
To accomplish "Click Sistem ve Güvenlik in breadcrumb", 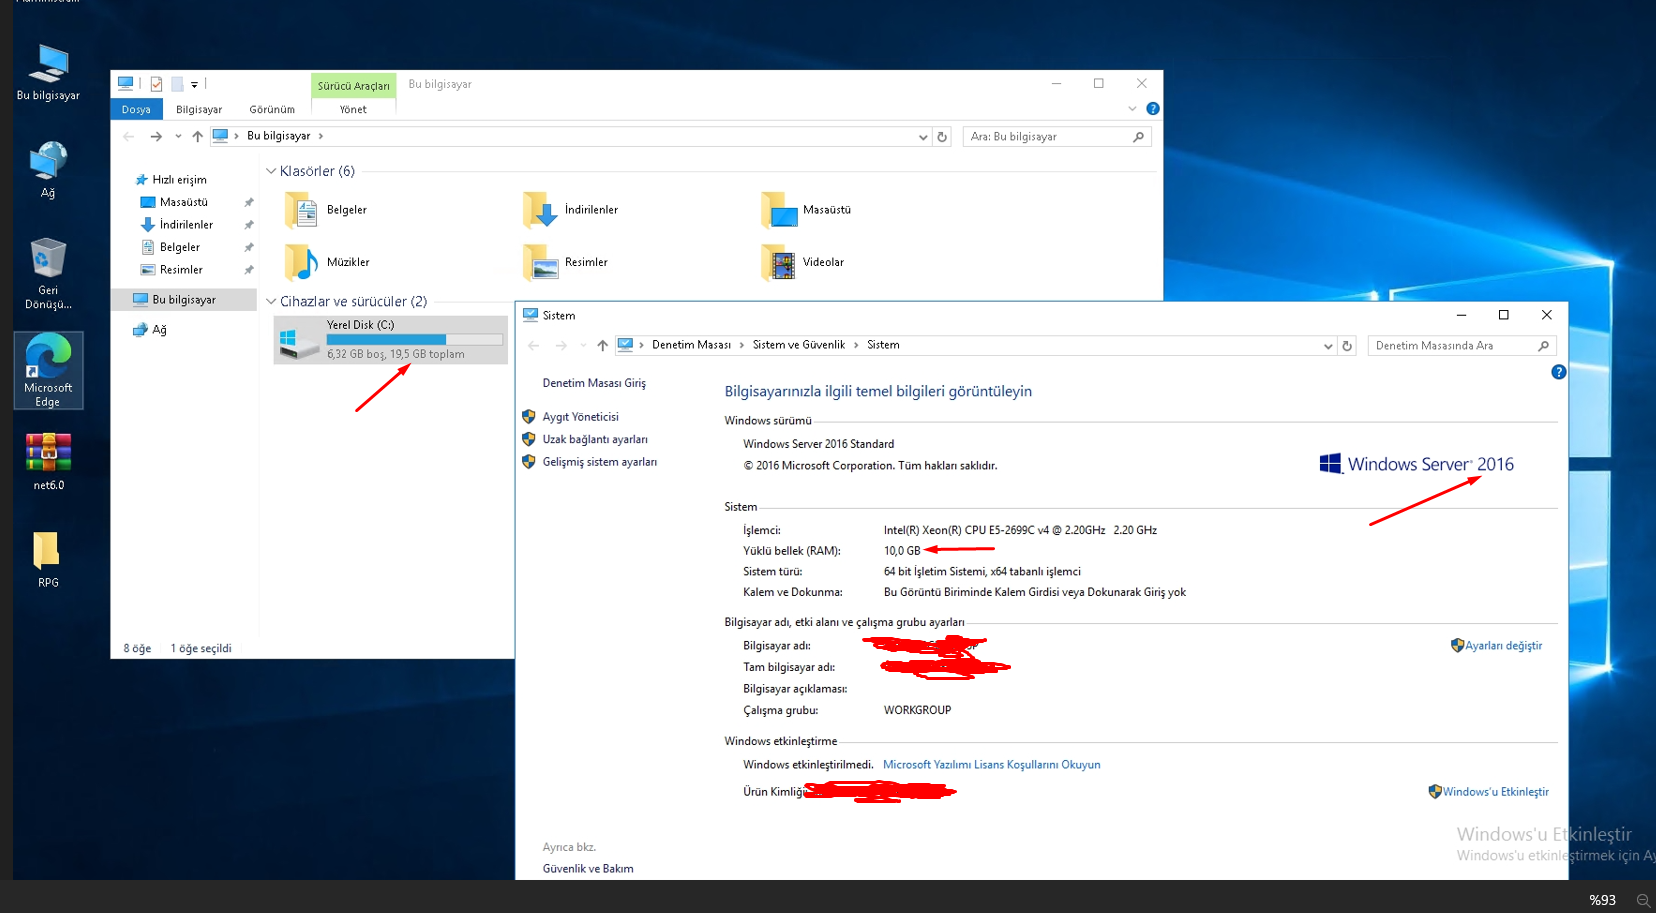I will 798,345.
